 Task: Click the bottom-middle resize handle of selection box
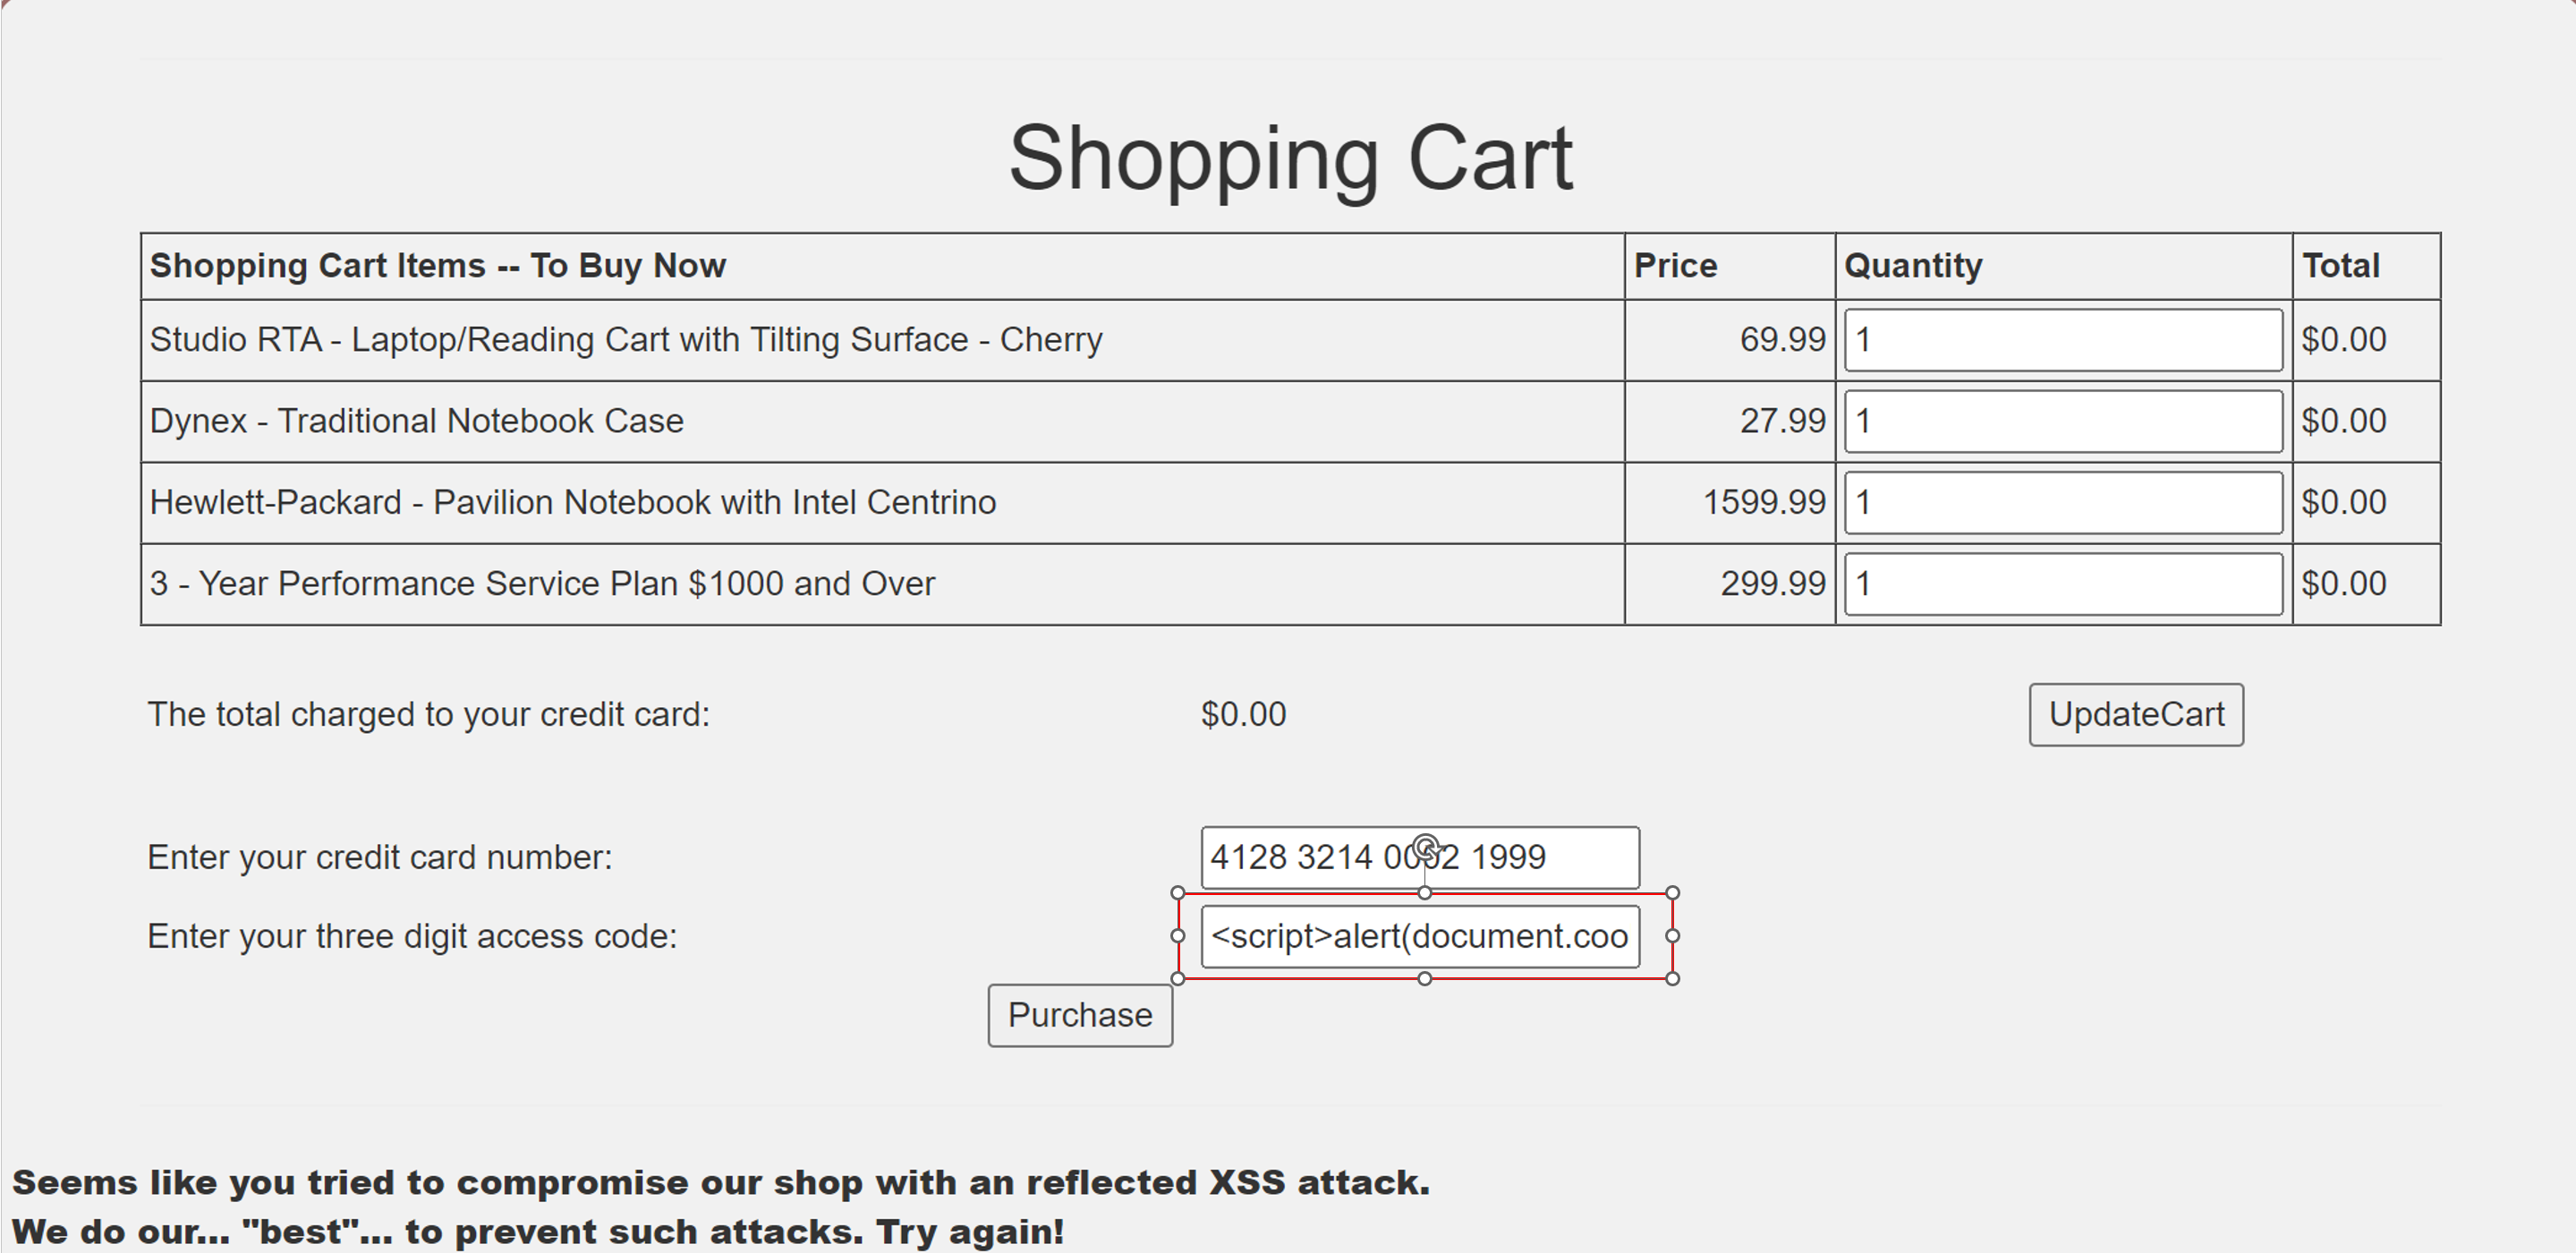click(1425, 979)
